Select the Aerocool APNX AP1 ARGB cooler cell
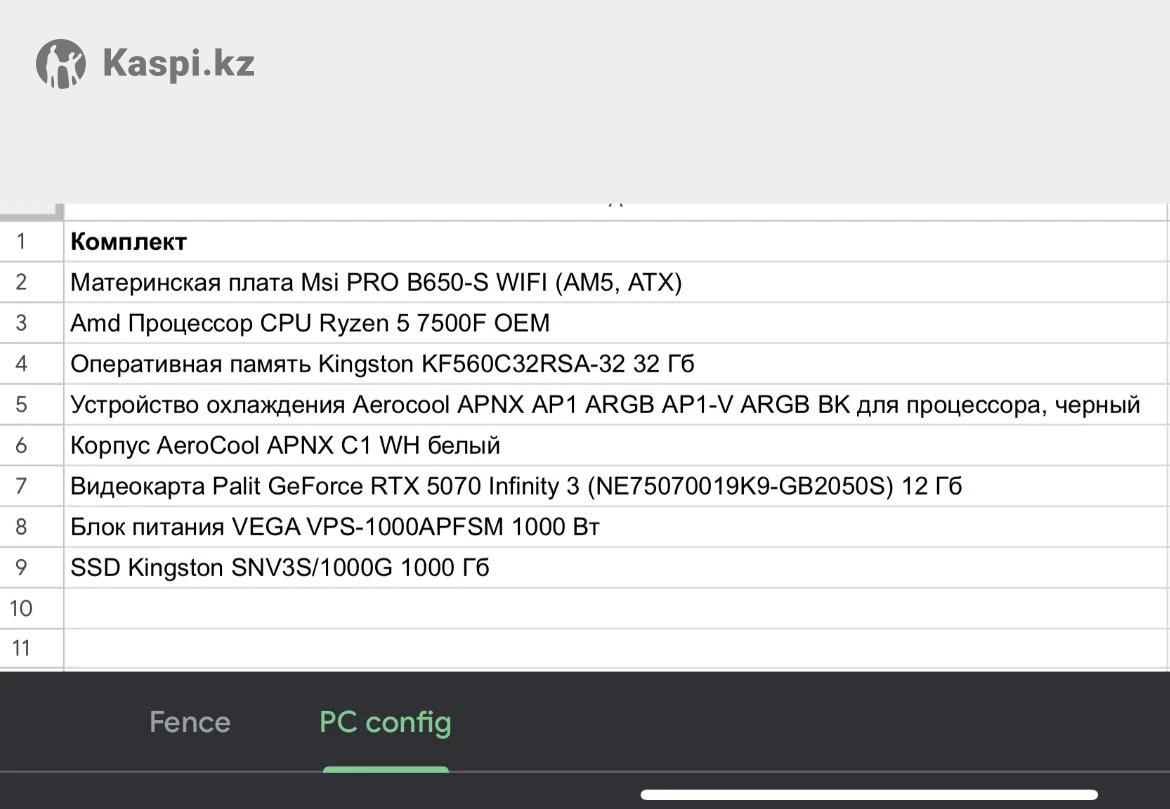Image resolution: width=1170 pixels, height=809 pixels. click(605, 405)
